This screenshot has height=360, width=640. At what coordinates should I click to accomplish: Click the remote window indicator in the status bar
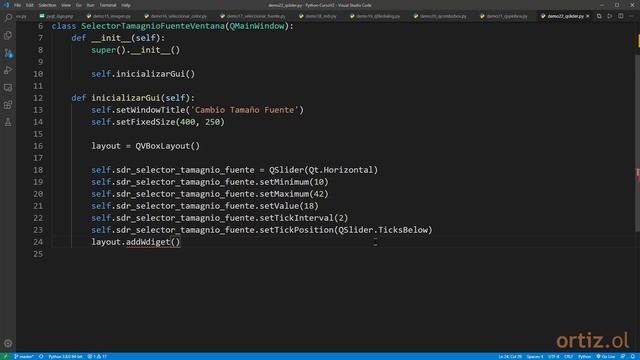coord(5,356)
